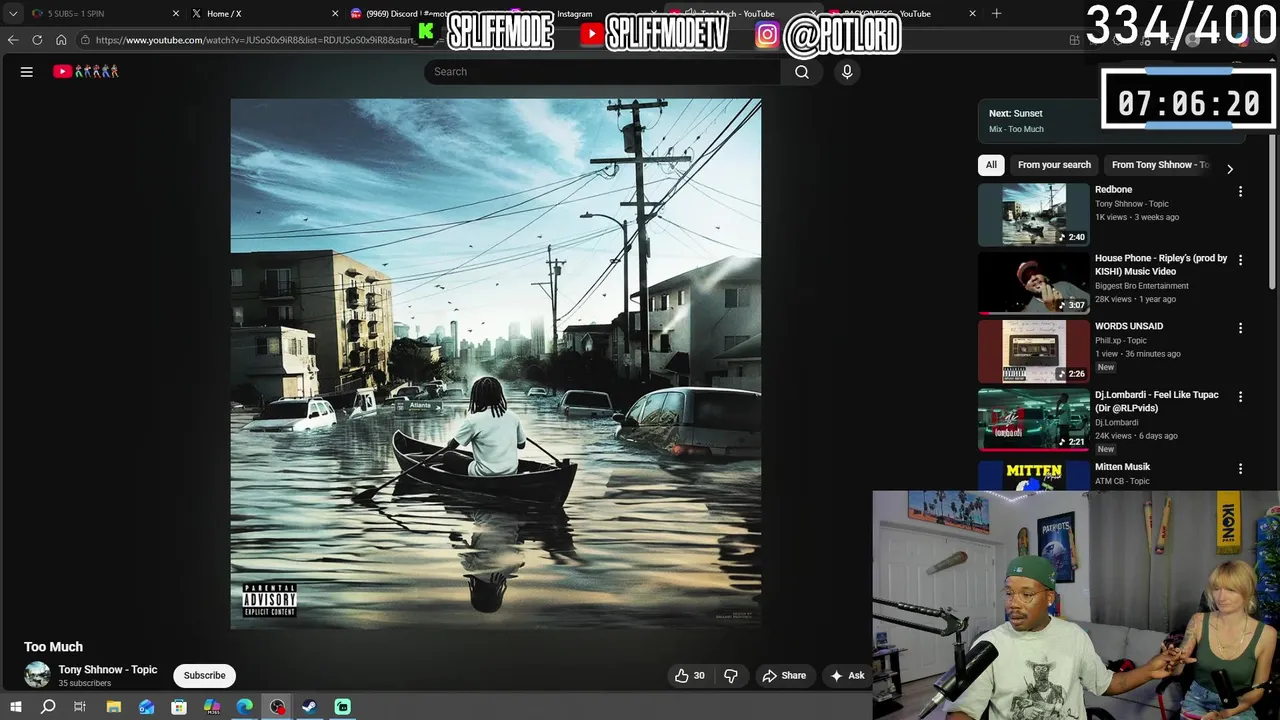
Task: Open Outlook from taskbar
Action: [147, 707]
